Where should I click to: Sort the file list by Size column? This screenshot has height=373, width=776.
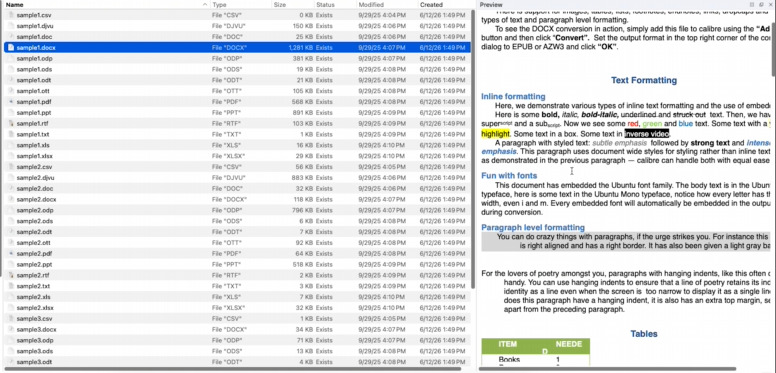pos(293,4)
